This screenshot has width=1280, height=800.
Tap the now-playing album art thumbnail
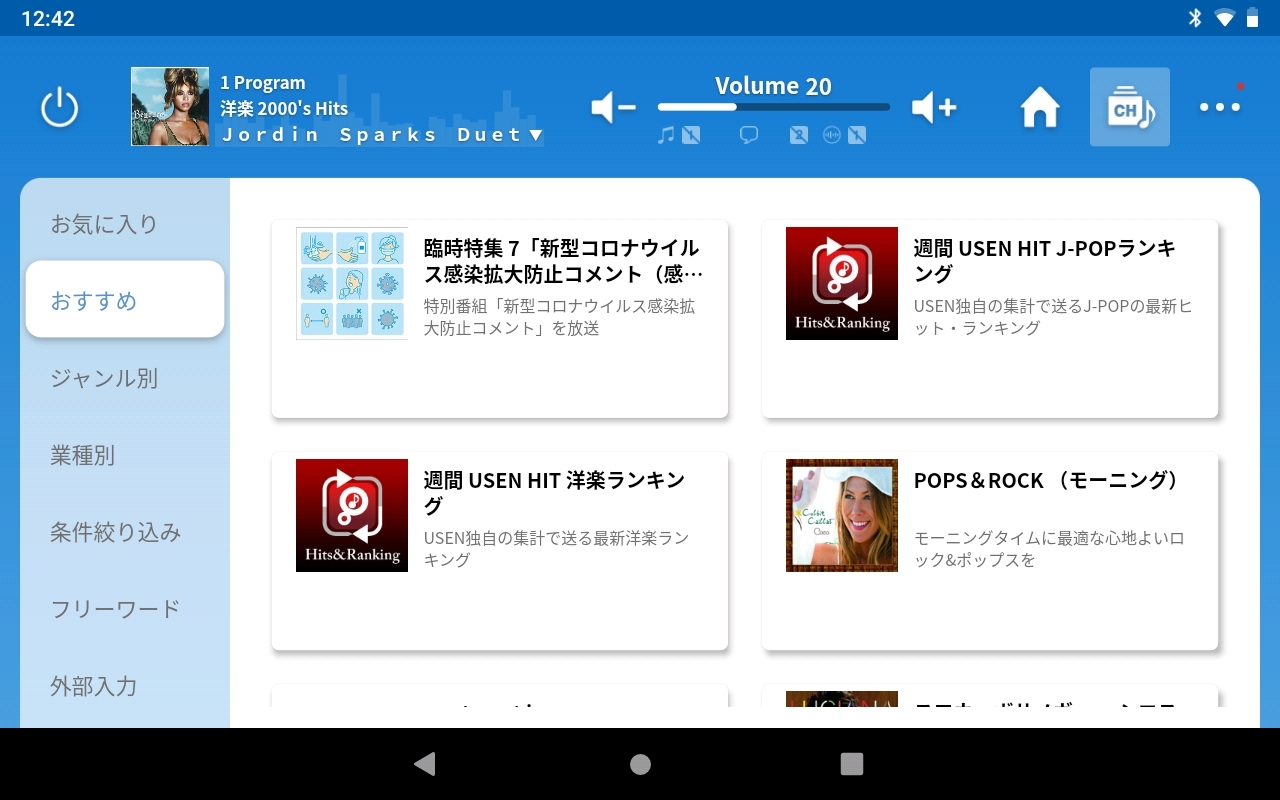(x=170, y=107)
